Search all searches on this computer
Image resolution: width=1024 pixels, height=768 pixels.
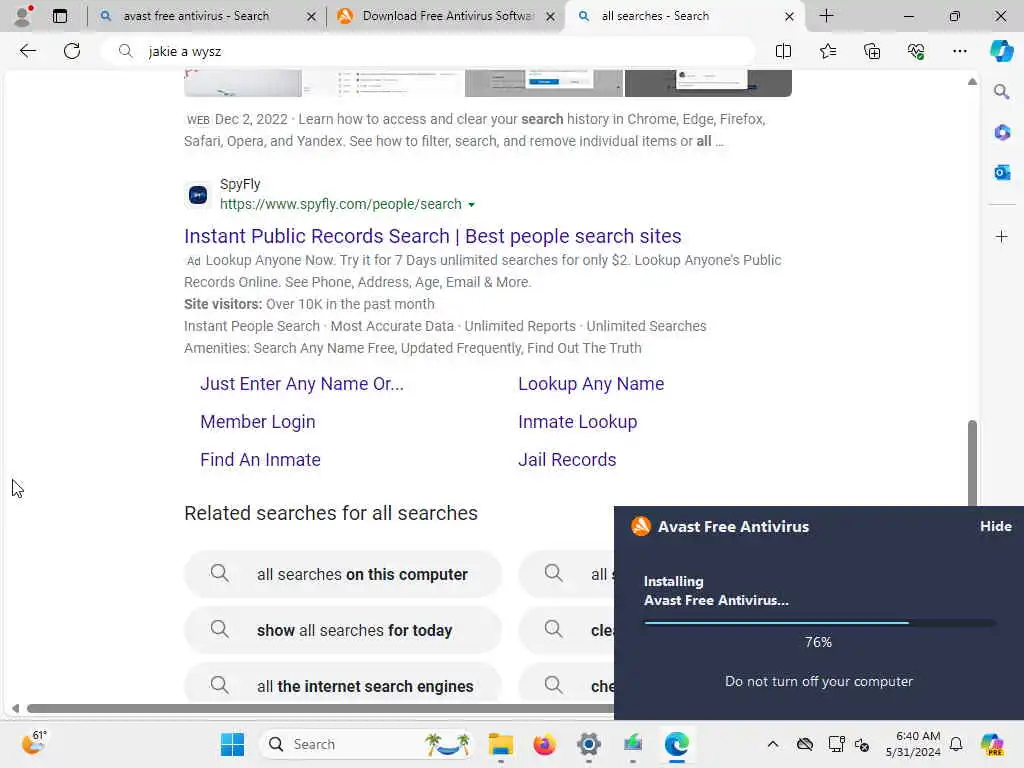(343, 574)
